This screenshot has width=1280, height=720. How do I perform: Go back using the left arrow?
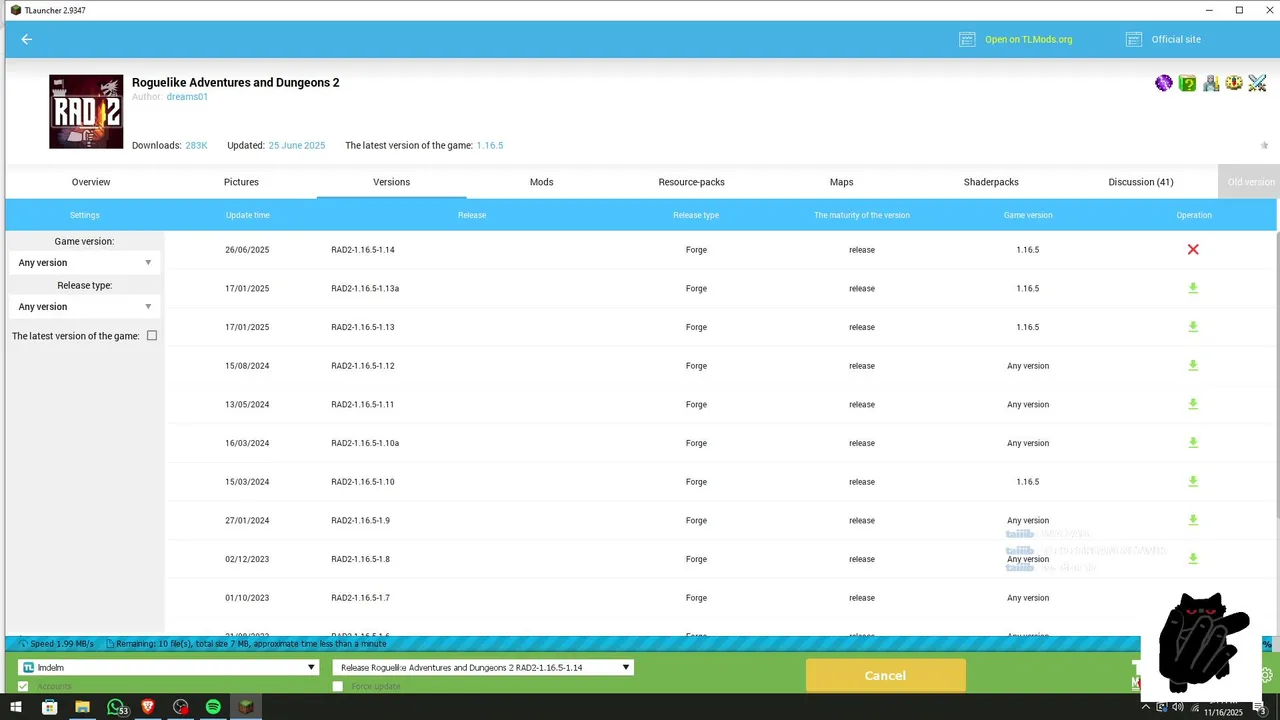click(27, 39)
